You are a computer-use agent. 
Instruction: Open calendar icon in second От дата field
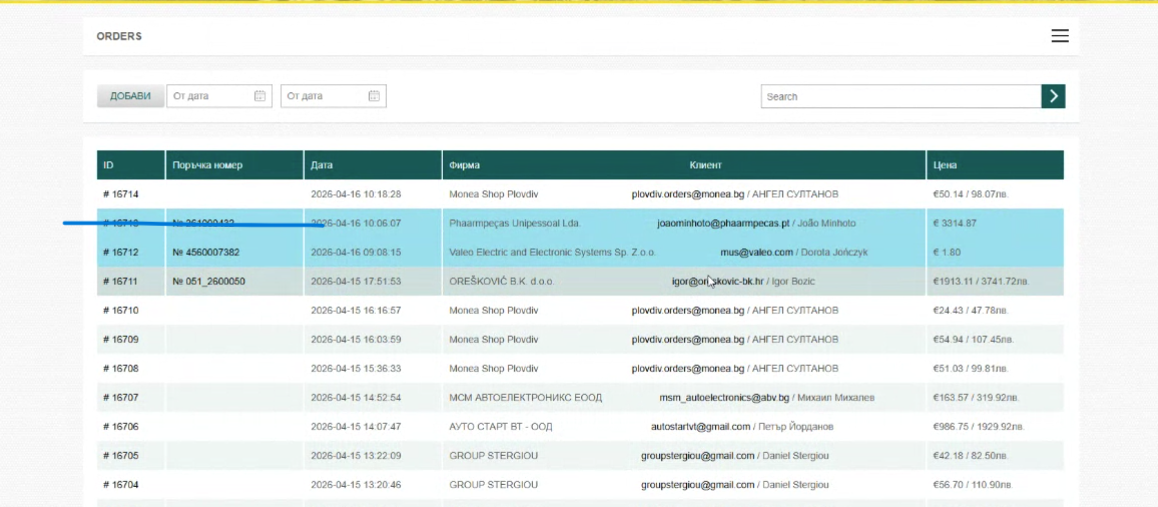point(373,96)
